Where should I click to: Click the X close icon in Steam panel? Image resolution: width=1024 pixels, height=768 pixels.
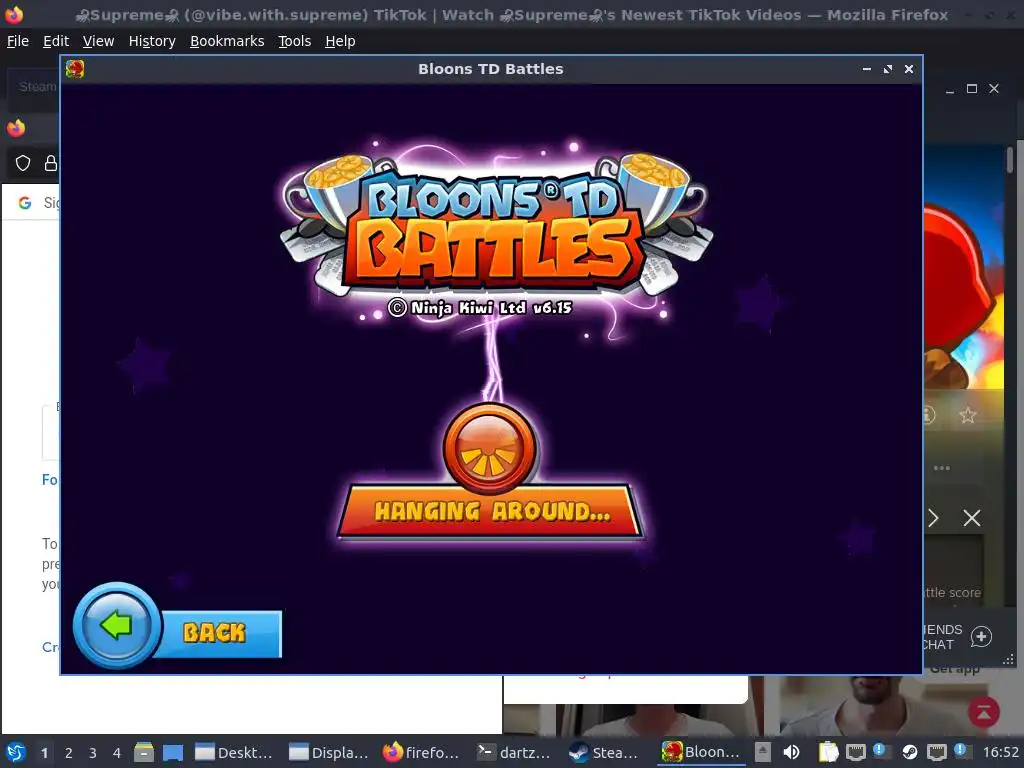pyautogui.click(x=972, y=519)
